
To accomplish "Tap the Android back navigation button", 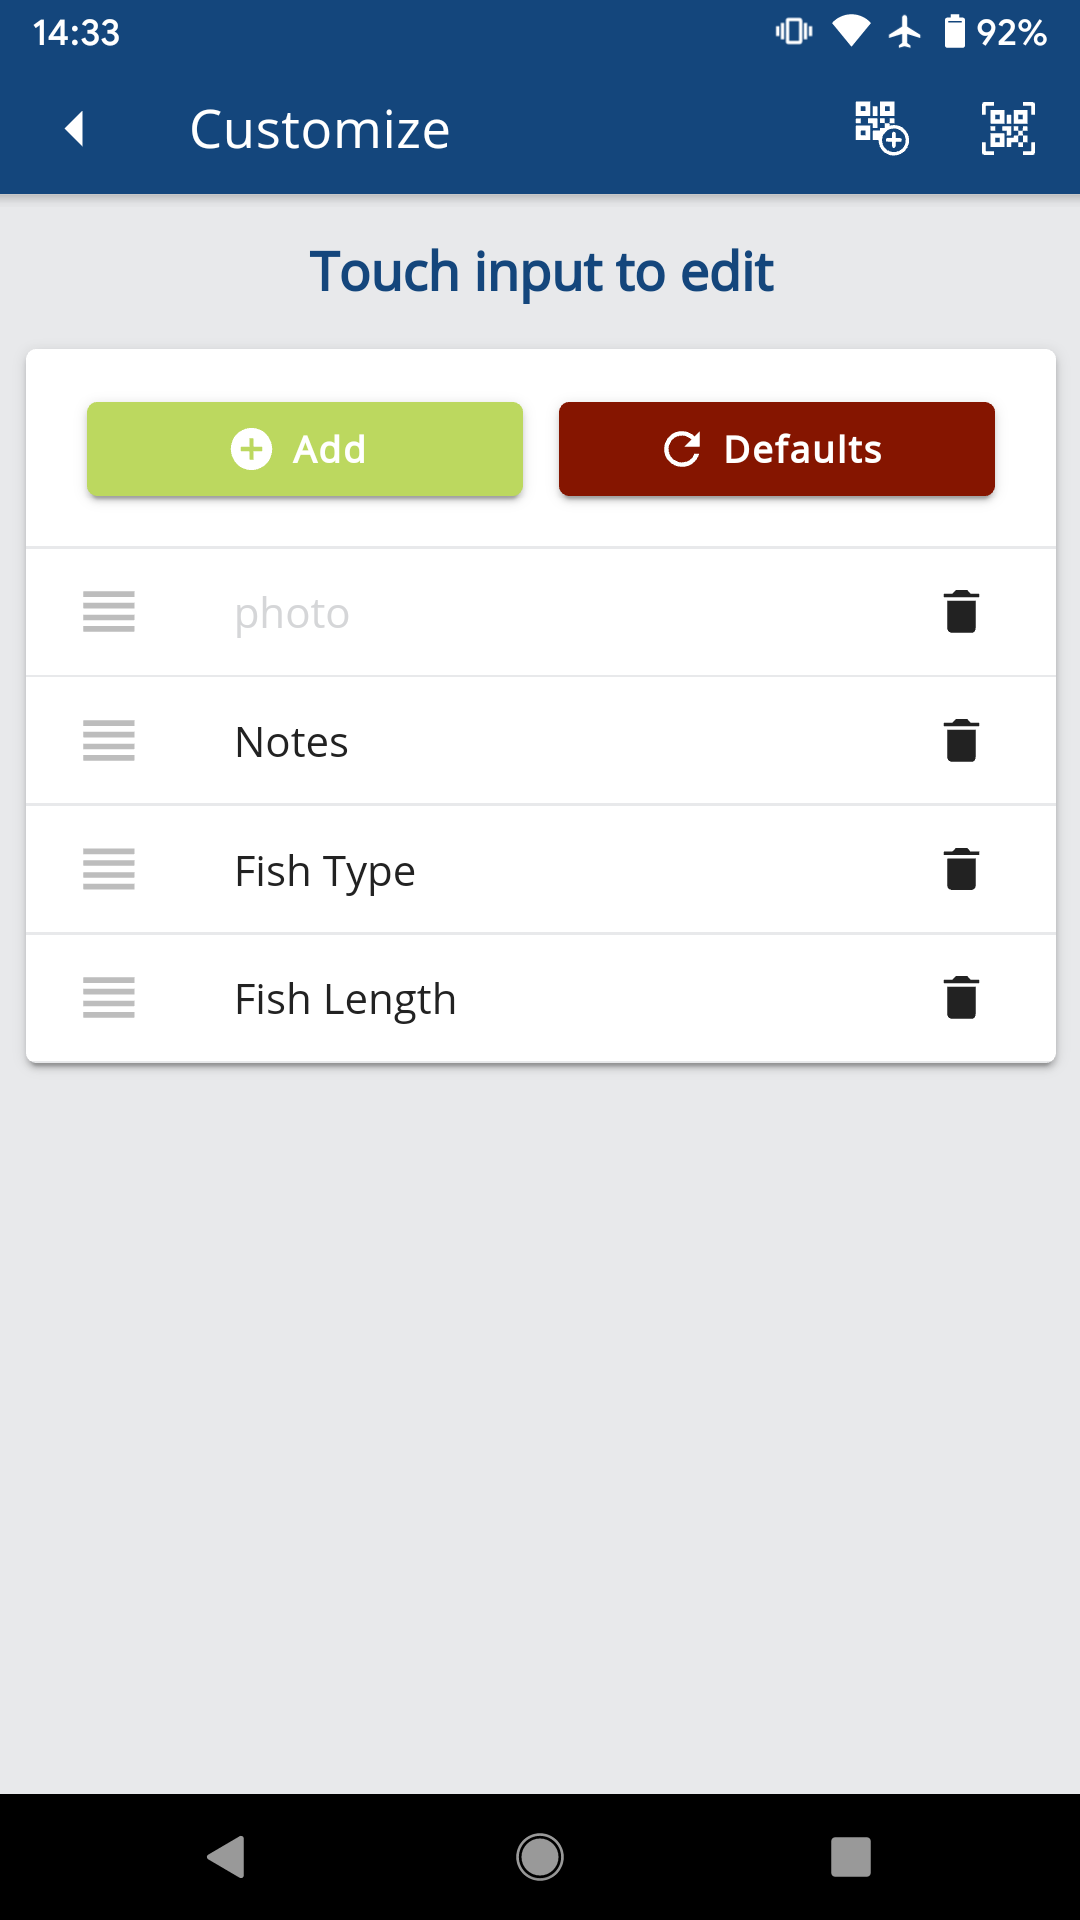I will (226, 1857).
